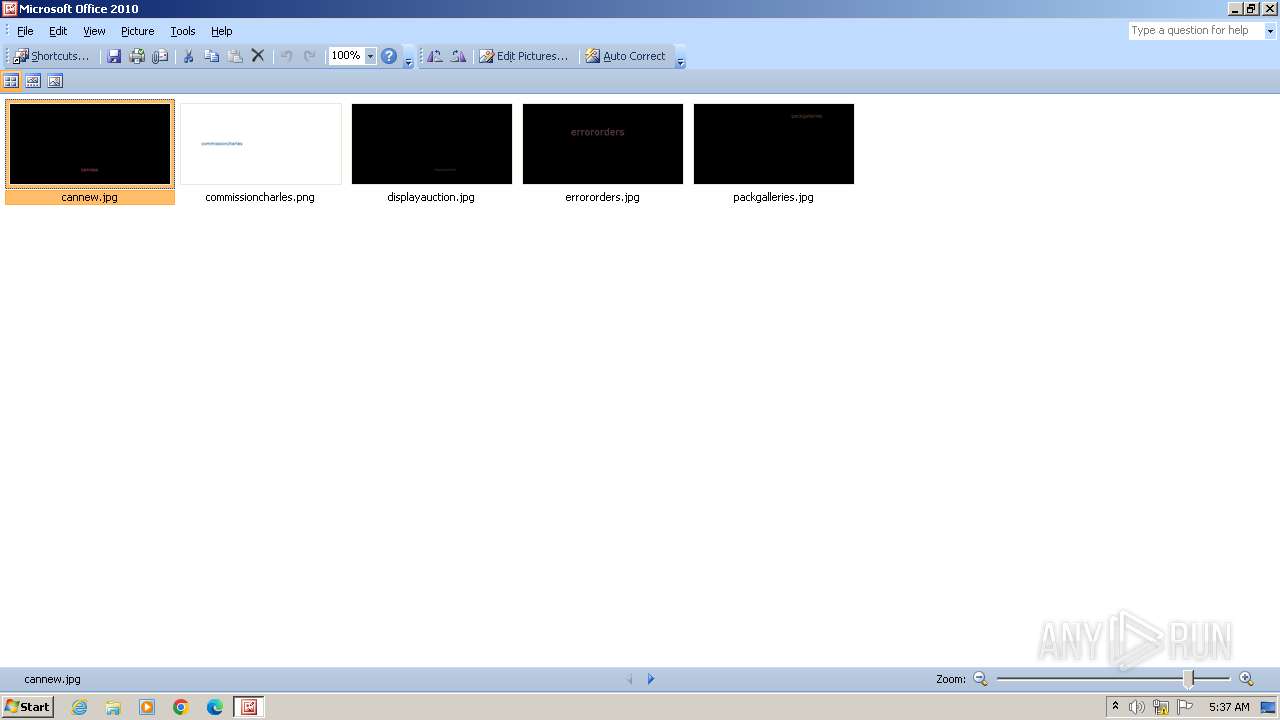Open the Picture menu
The height and width of the screenshot is (720, 1280).
[138, 31]
